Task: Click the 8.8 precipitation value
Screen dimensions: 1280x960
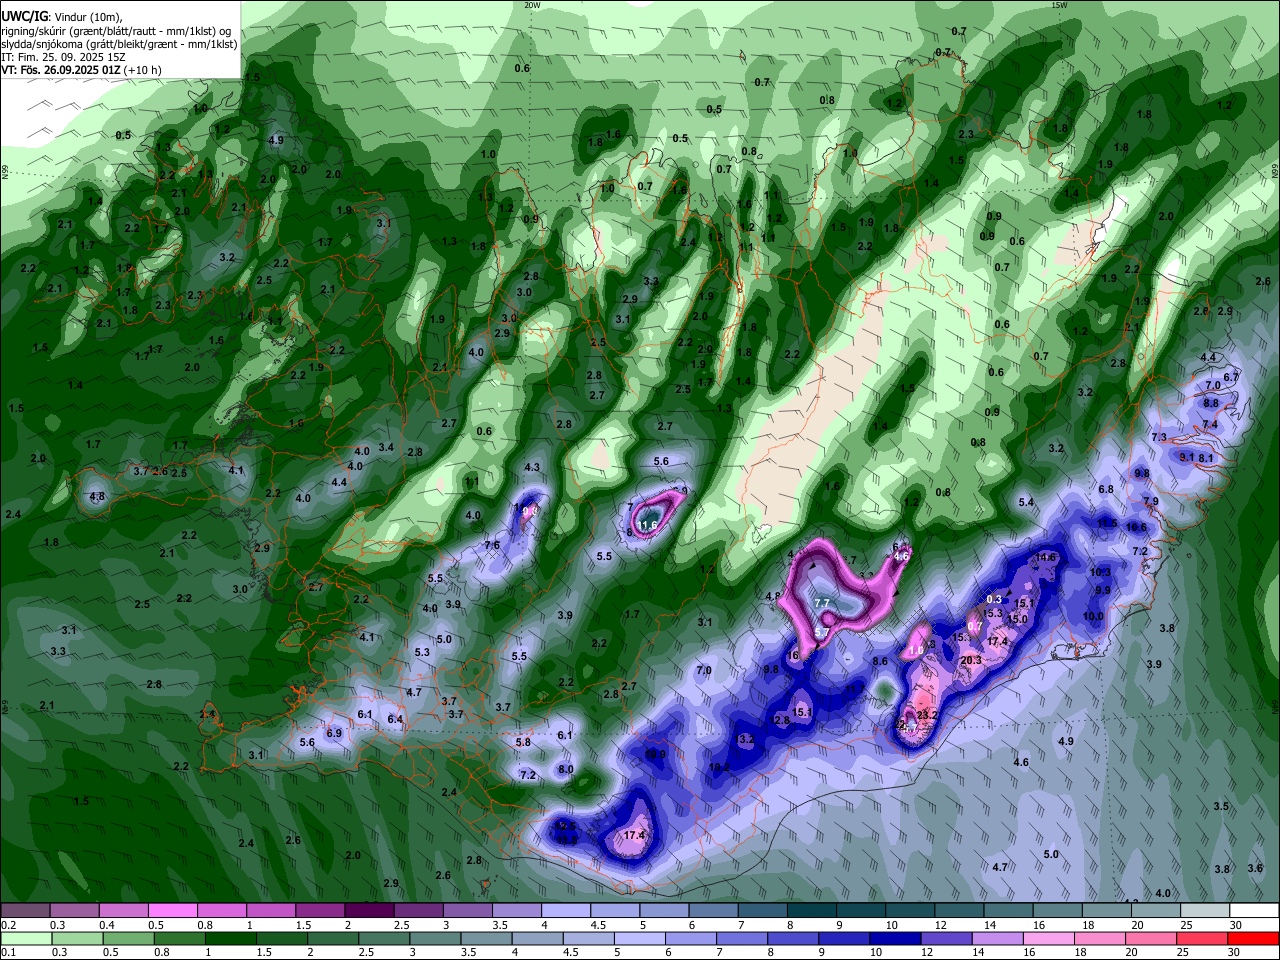Action: 1211,403
